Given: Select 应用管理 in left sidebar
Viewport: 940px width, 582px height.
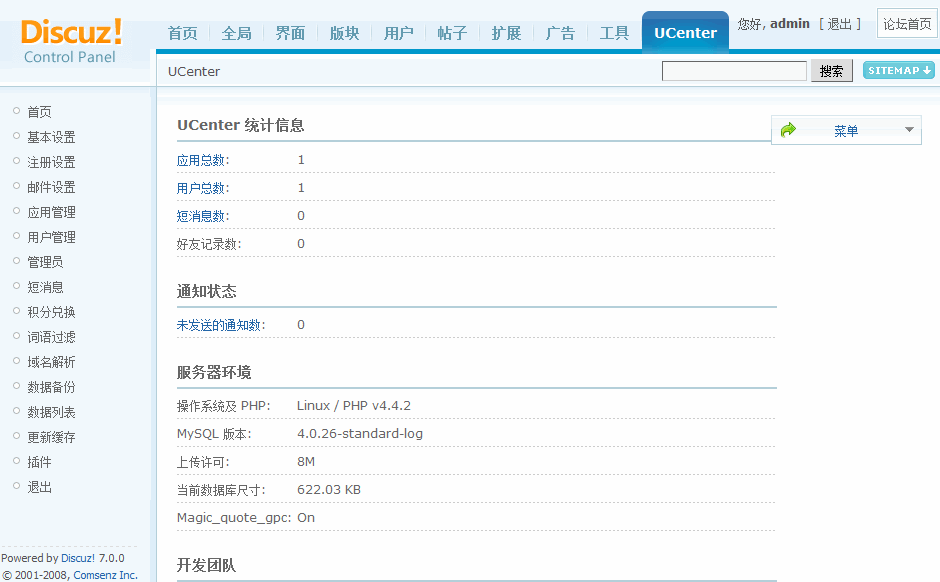Looking at the screenshot, I should click(51, 212).
